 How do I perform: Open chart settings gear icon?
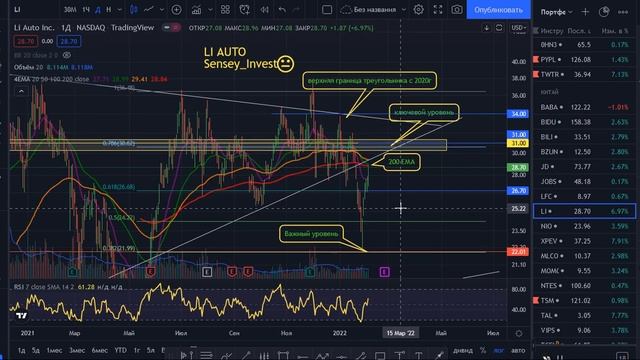[x=418, y=9]
